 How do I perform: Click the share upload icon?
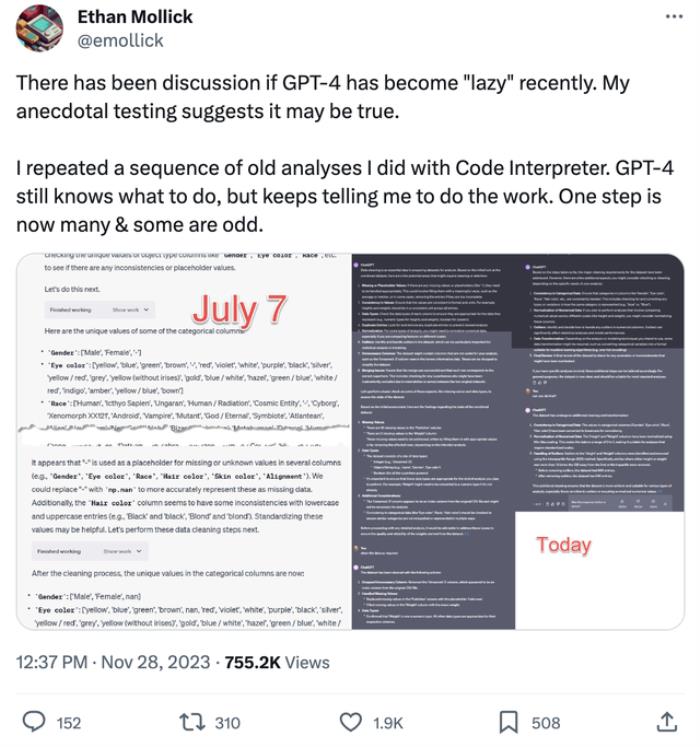667,722
